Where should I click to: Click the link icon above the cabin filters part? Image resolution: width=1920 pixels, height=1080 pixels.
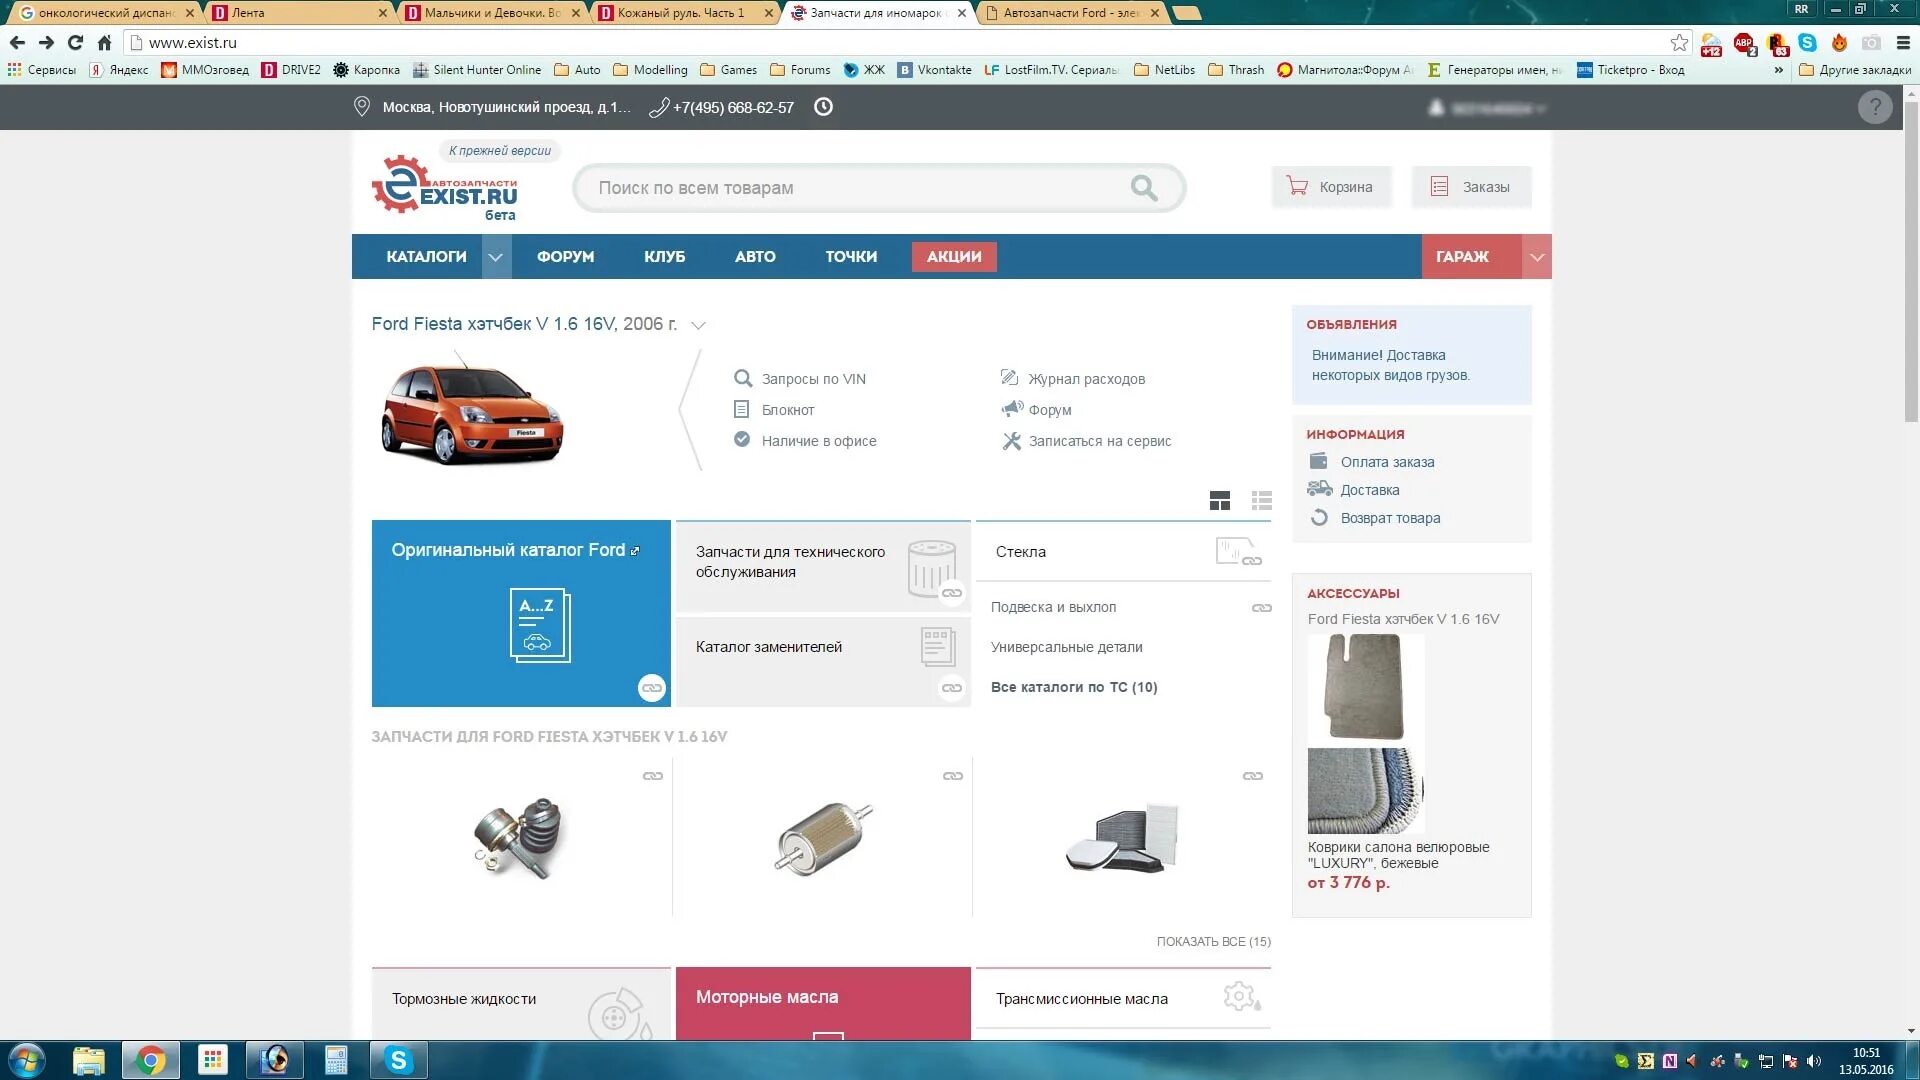coord(1253,776)
